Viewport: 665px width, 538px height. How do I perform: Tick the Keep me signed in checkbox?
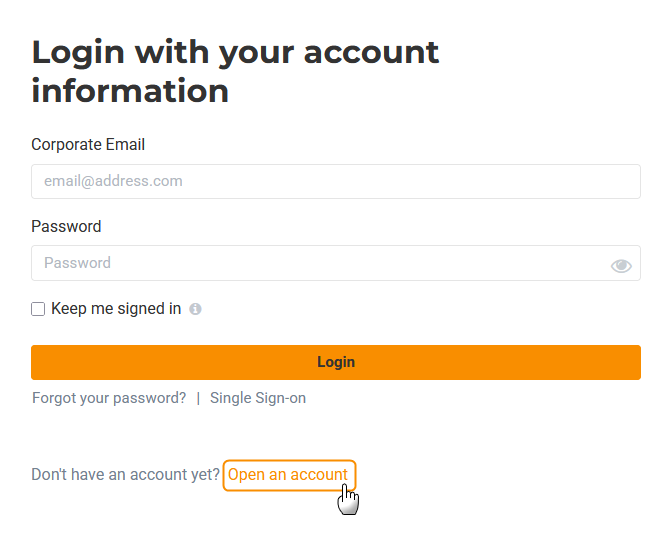coord(38,309)
